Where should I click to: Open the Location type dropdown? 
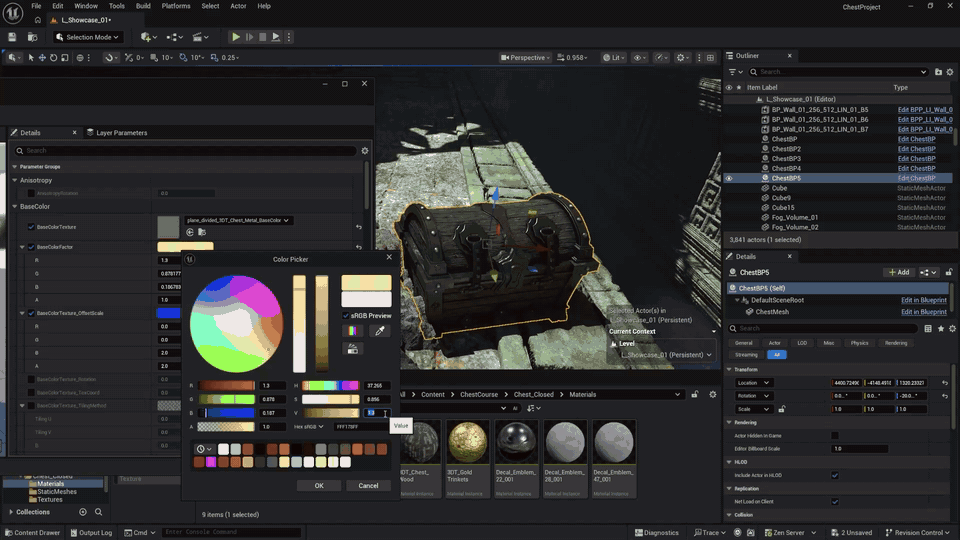coord(753,383)
